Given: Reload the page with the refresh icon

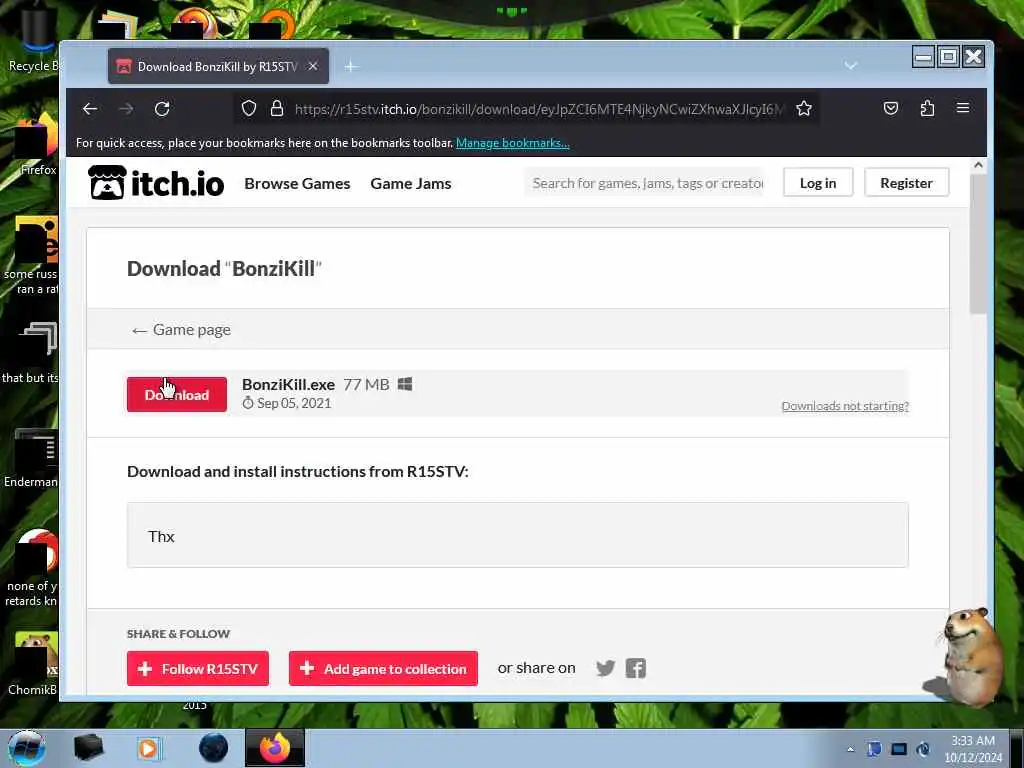Looking at the screenshot, I should [x=162, y=108].
